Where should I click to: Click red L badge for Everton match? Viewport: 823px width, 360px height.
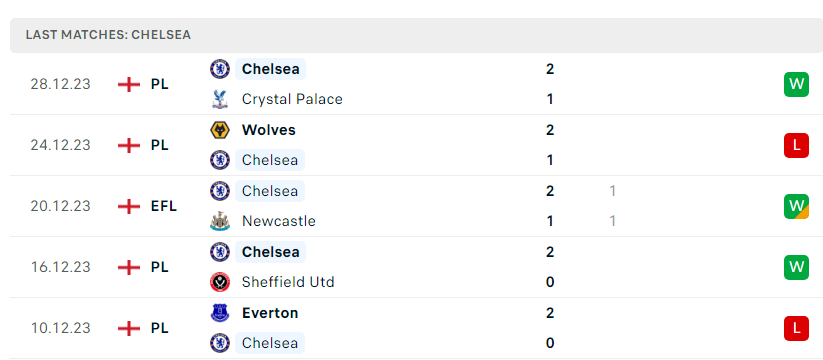point(796,329)
